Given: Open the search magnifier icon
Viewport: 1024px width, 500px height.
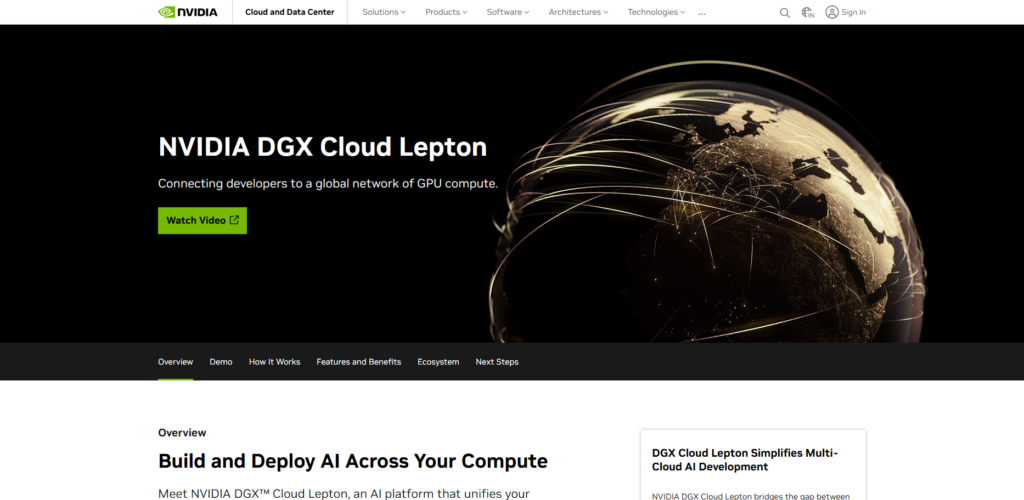Looking at the screenshot, I should [784, 12].
